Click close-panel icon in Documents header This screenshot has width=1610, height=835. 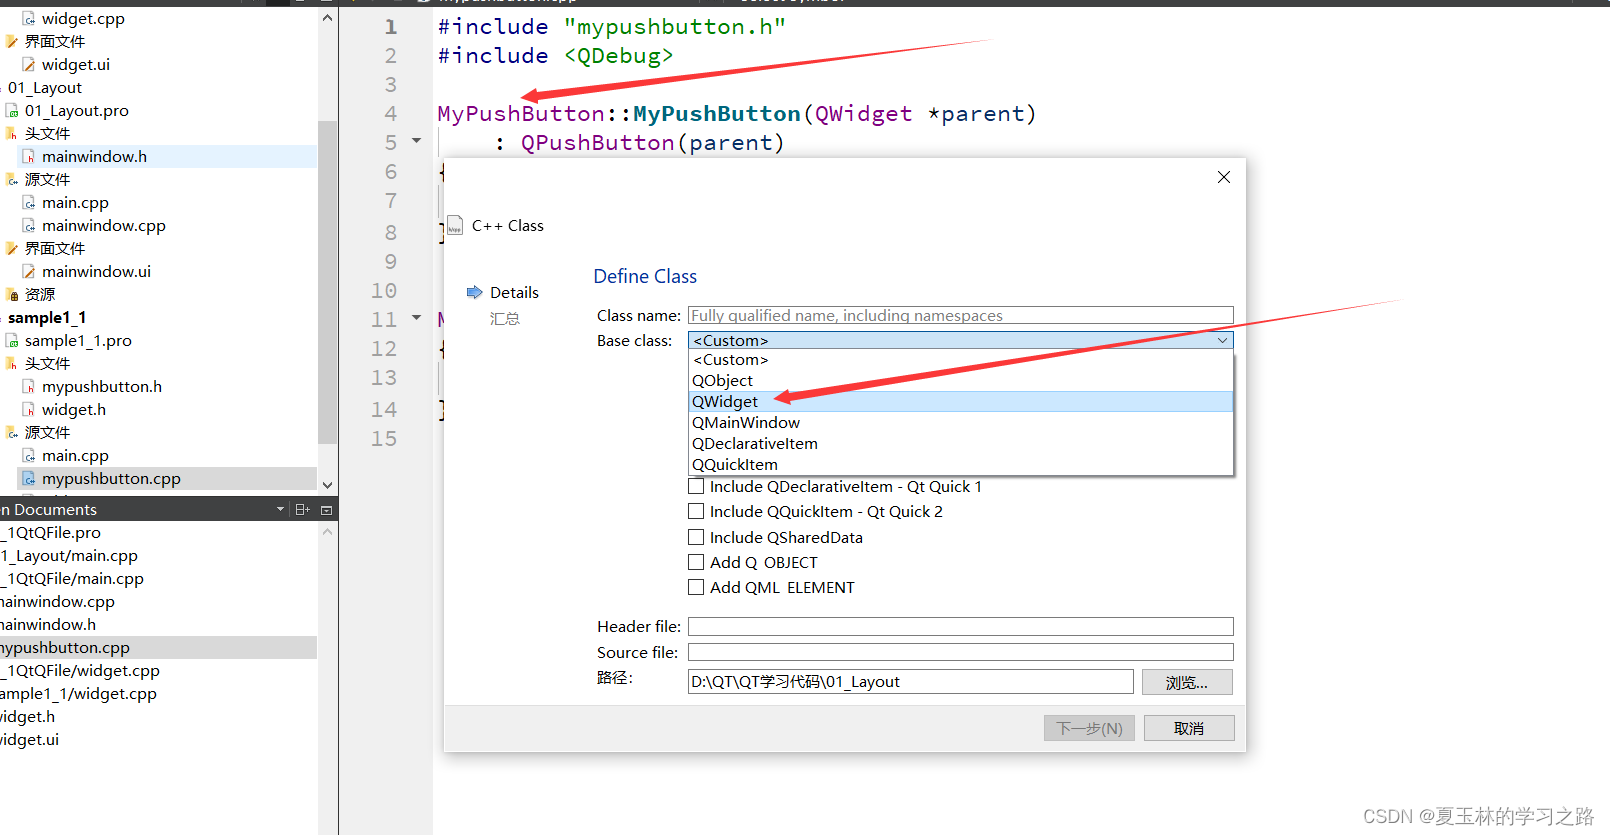(326, 510)
